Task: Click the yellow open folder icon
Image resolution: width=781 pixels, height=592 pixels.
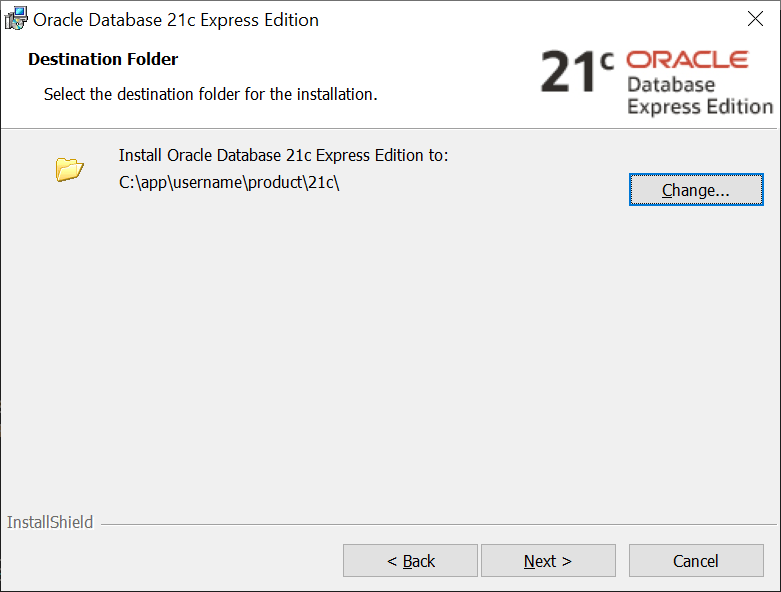Action: (x=69, y=169)
